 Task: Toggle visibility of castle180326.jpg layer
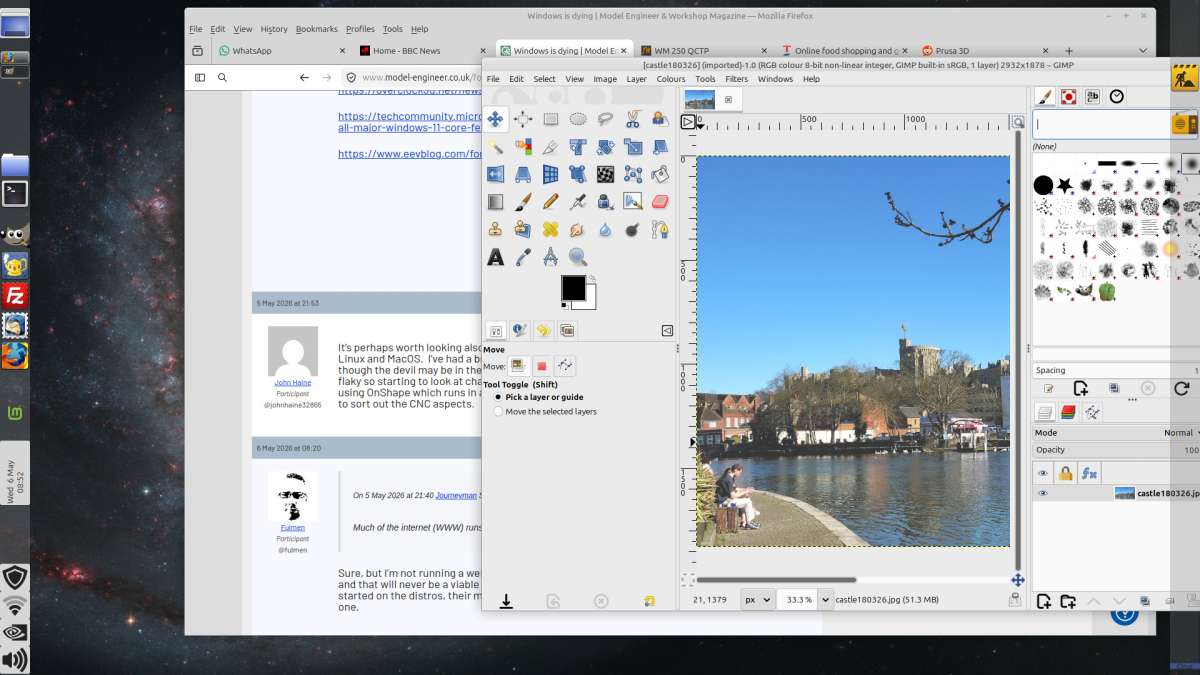pos(1043,493)
